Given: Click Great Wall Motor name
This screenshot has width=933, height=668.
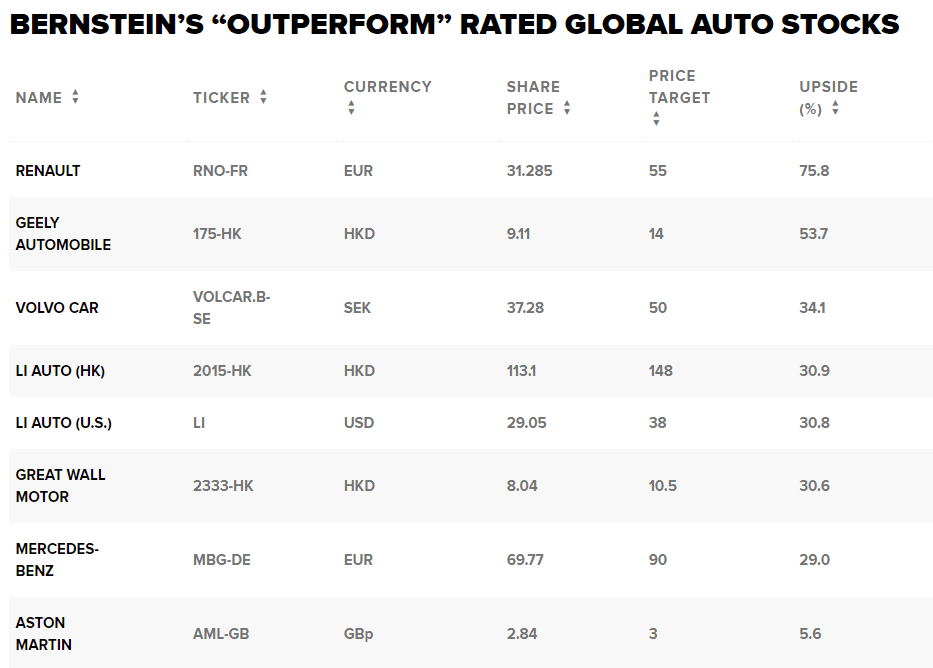Looking at the screenshot, I should point(60,485).
